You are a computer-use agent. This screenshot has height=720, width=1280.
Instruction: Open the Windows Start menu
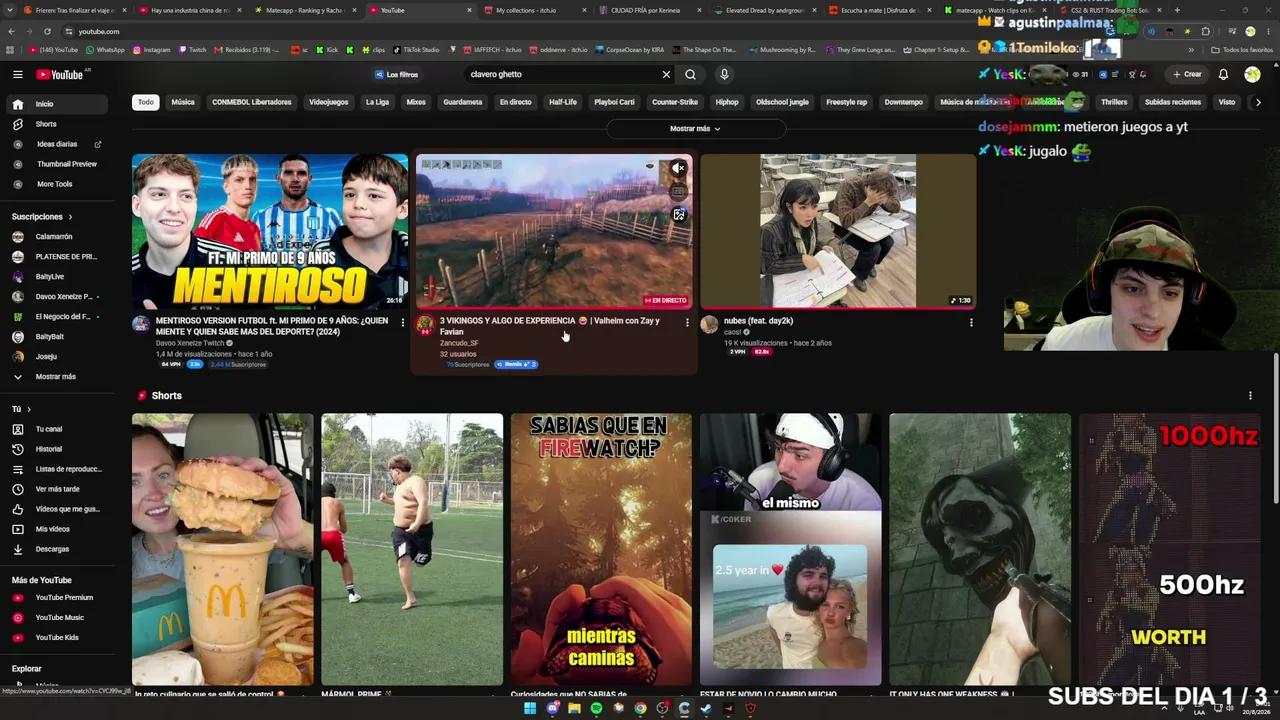click(530, 709)
